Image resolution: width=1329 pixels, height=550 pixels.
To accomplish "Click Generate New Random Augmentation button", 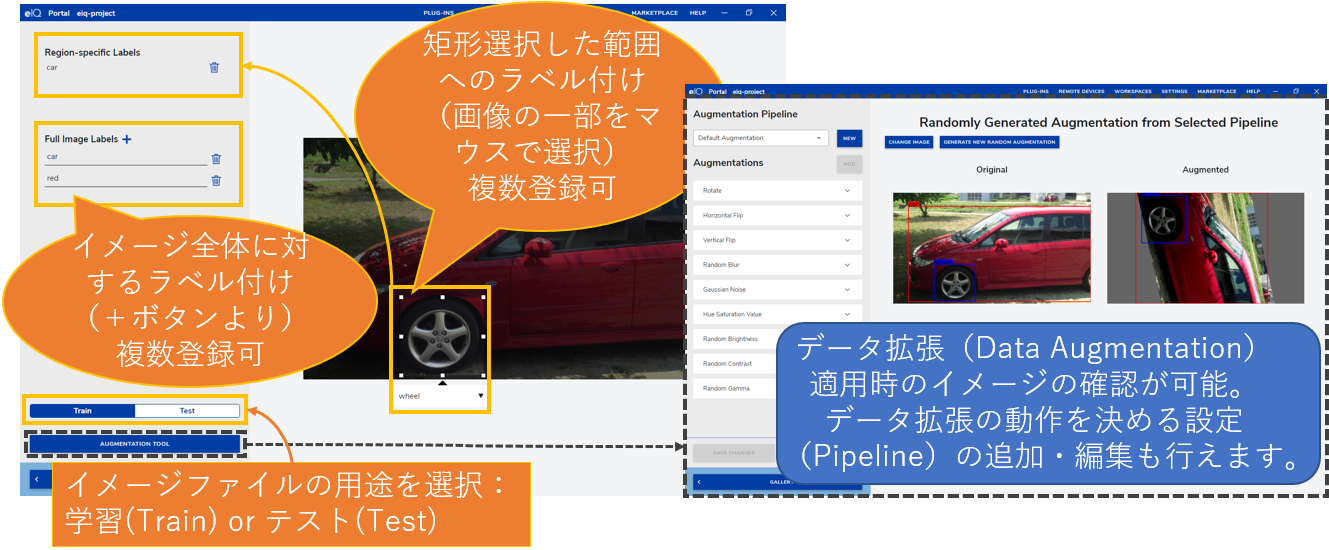I will pos(999,142).
